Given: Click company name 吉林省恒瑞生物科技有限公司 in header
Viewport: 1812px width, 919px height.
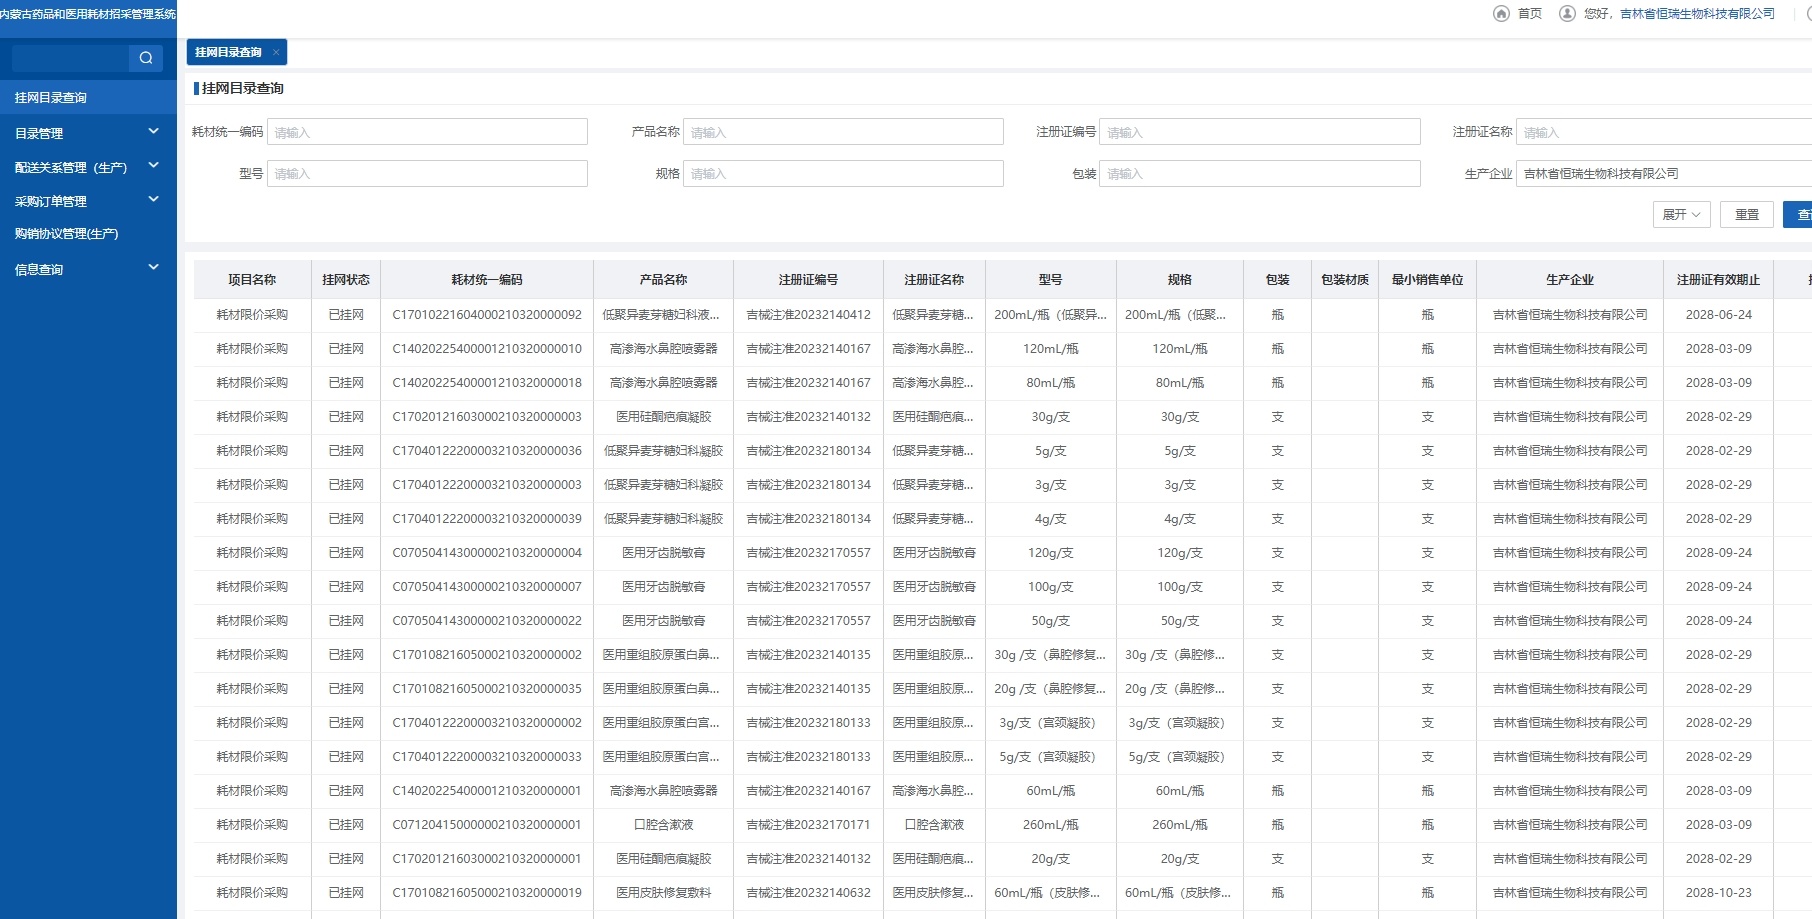Looking at the screenshot, I should pyautogui.click(x=1697, y=13).
